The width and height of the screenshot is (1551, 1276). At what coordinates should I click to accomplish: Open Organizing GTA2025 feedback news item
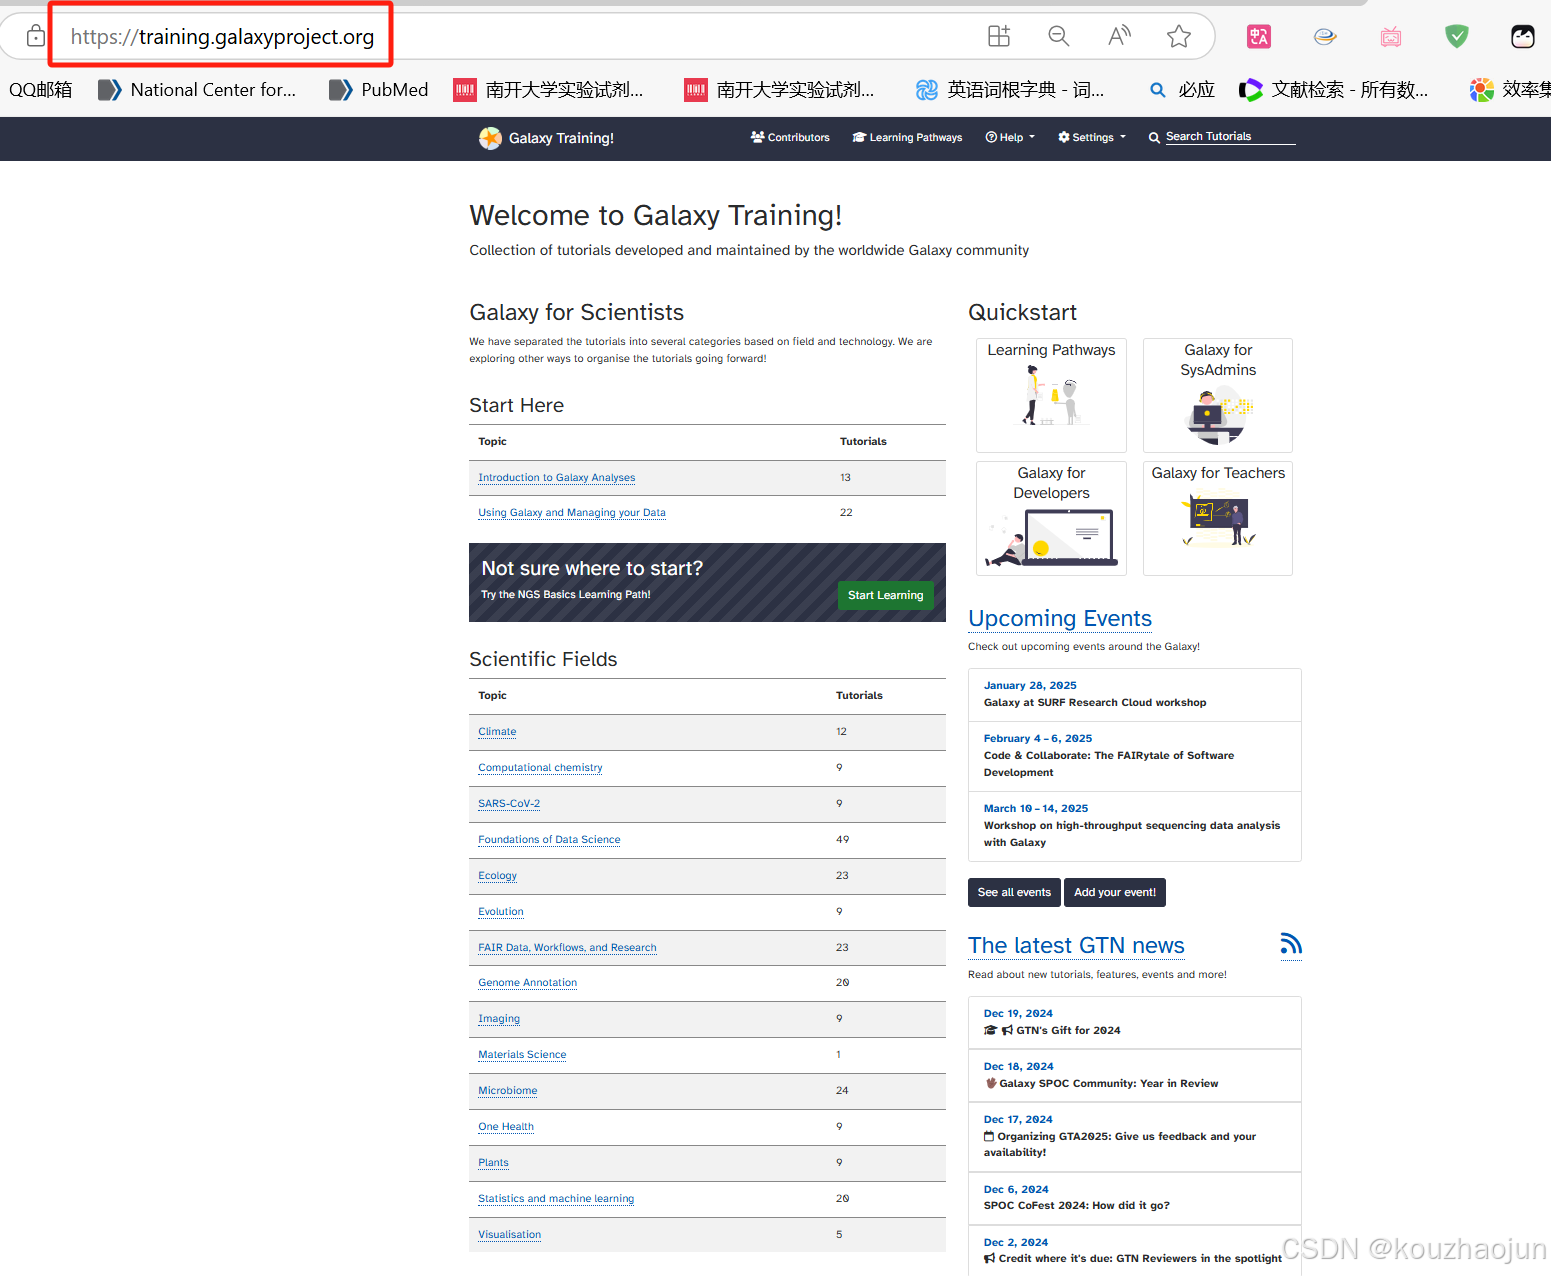(1135, 1136)
